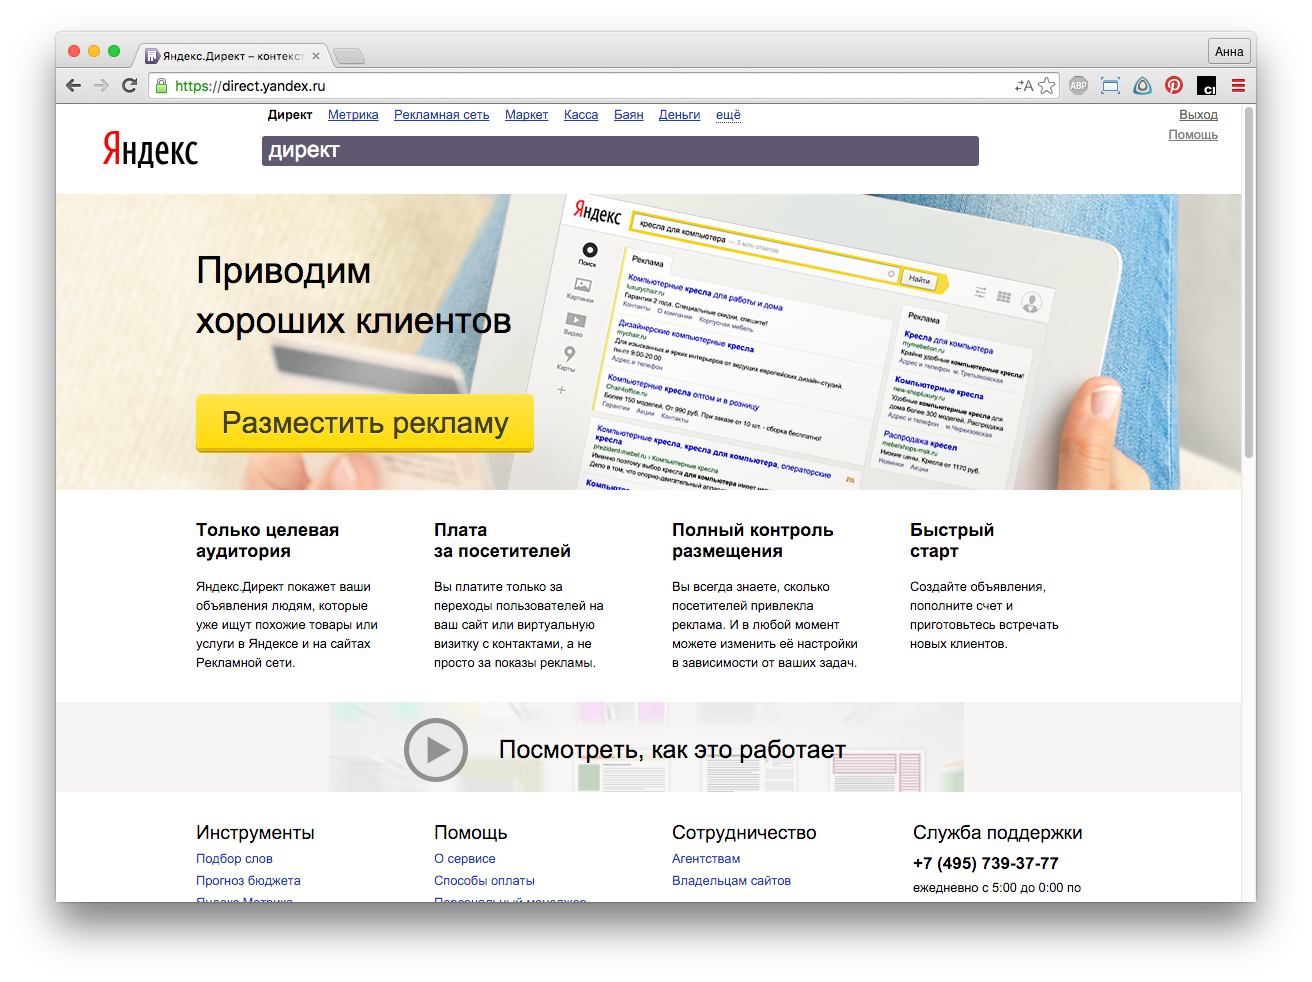Open the Анна profile switcher button
The image size is (1312, 982).
click(x=1229, y=52)
